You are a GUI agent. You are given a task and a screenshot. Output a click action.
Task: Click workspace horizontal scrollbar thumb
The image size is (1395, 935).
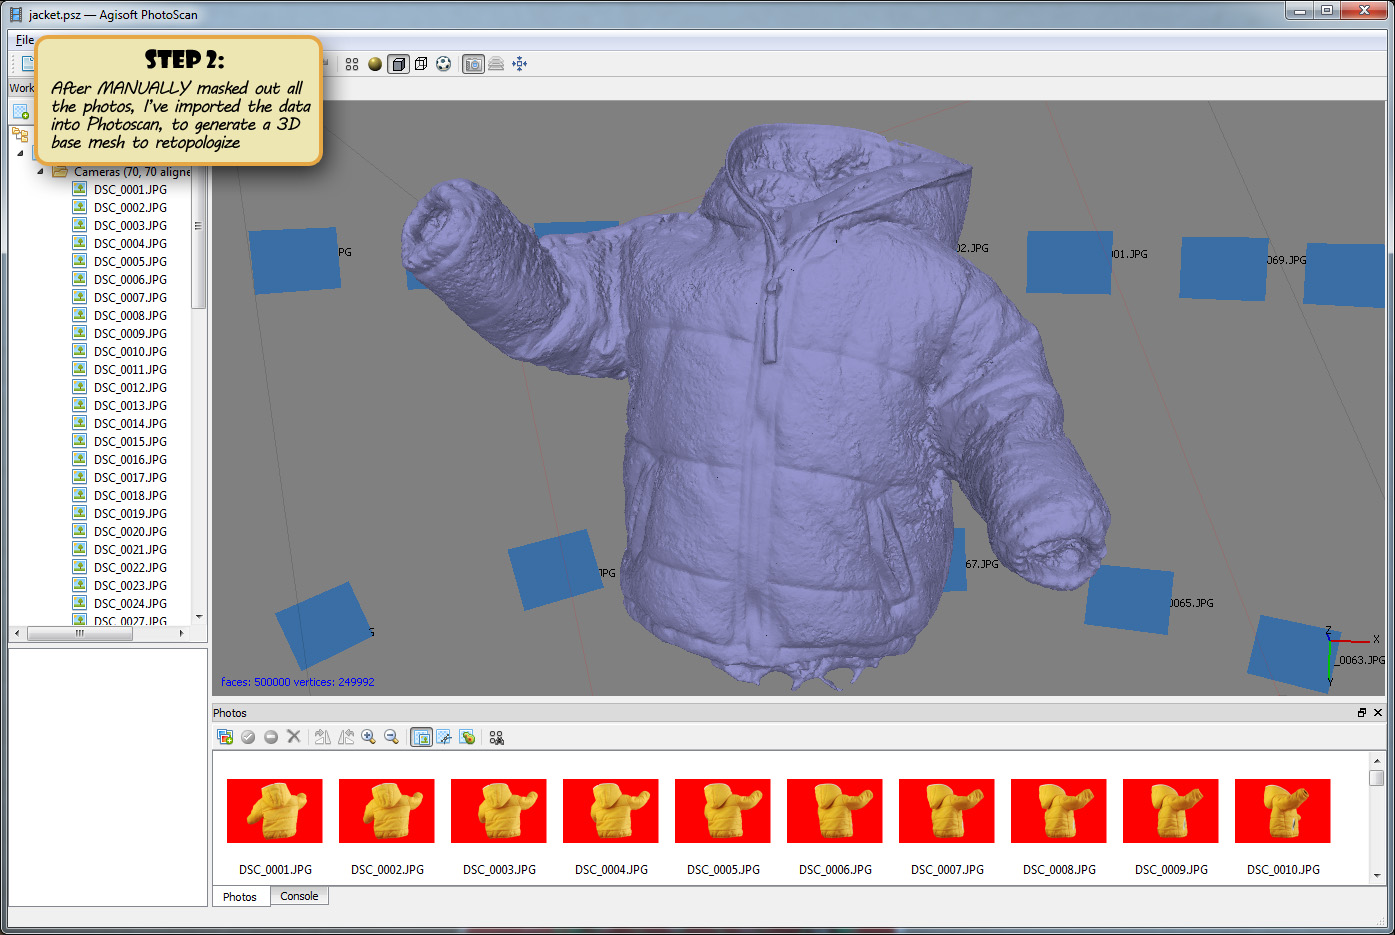pos(79,633)
